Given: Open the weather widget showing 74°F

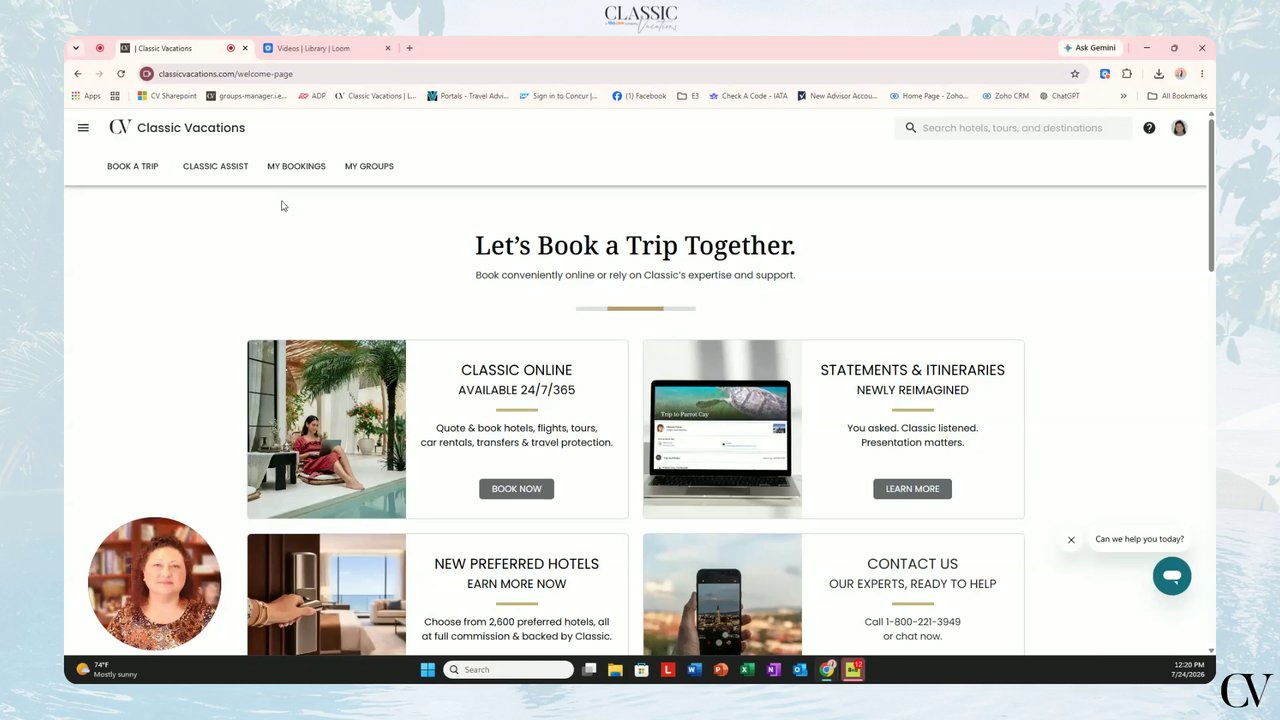Looking at the screenshot, I should 107,670.
